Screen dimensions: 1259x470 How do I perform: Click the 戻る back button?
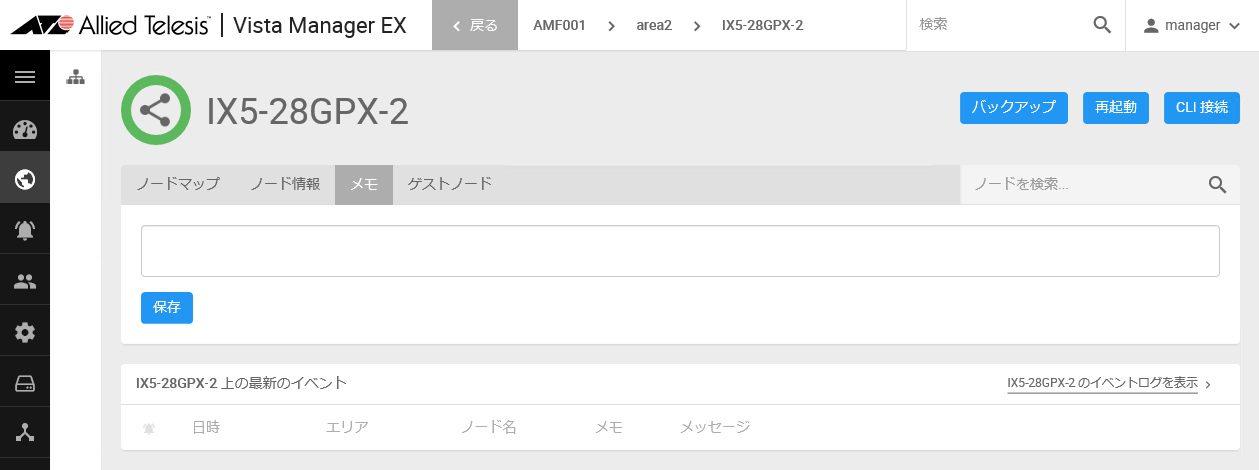tap(475, 25)
